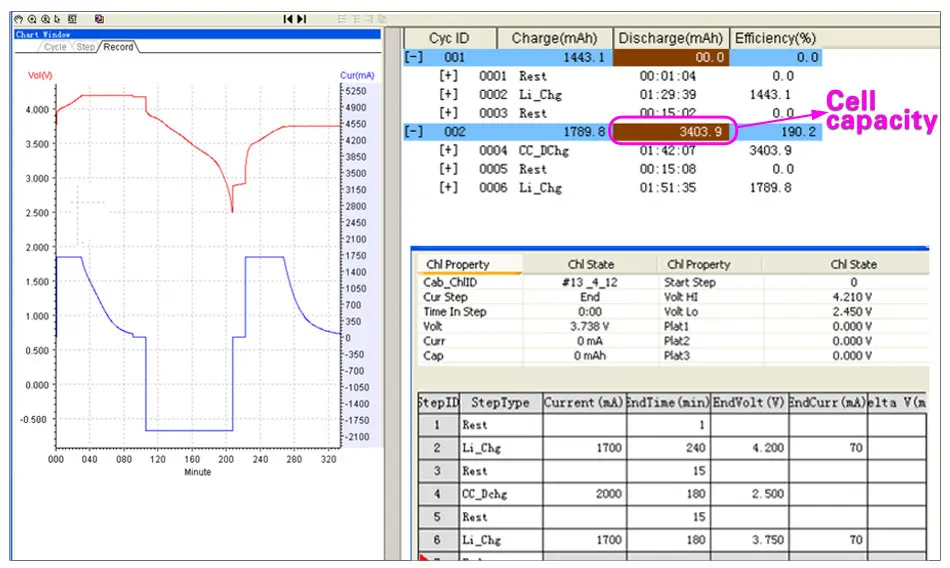
Task: Click the Discharge(mAh) column header
Action: [x=671, y=38]
